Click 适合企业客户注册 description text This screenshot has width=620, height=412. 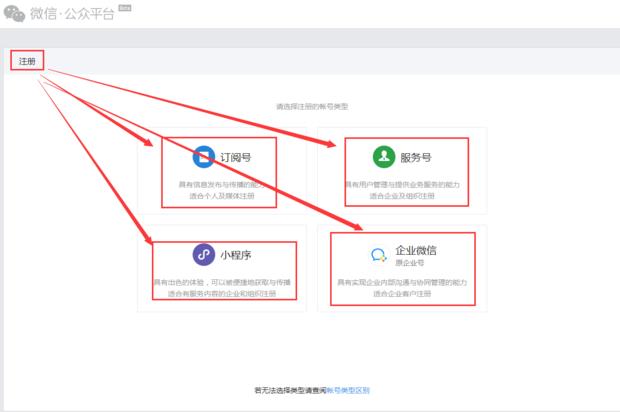tap(402, 293)
